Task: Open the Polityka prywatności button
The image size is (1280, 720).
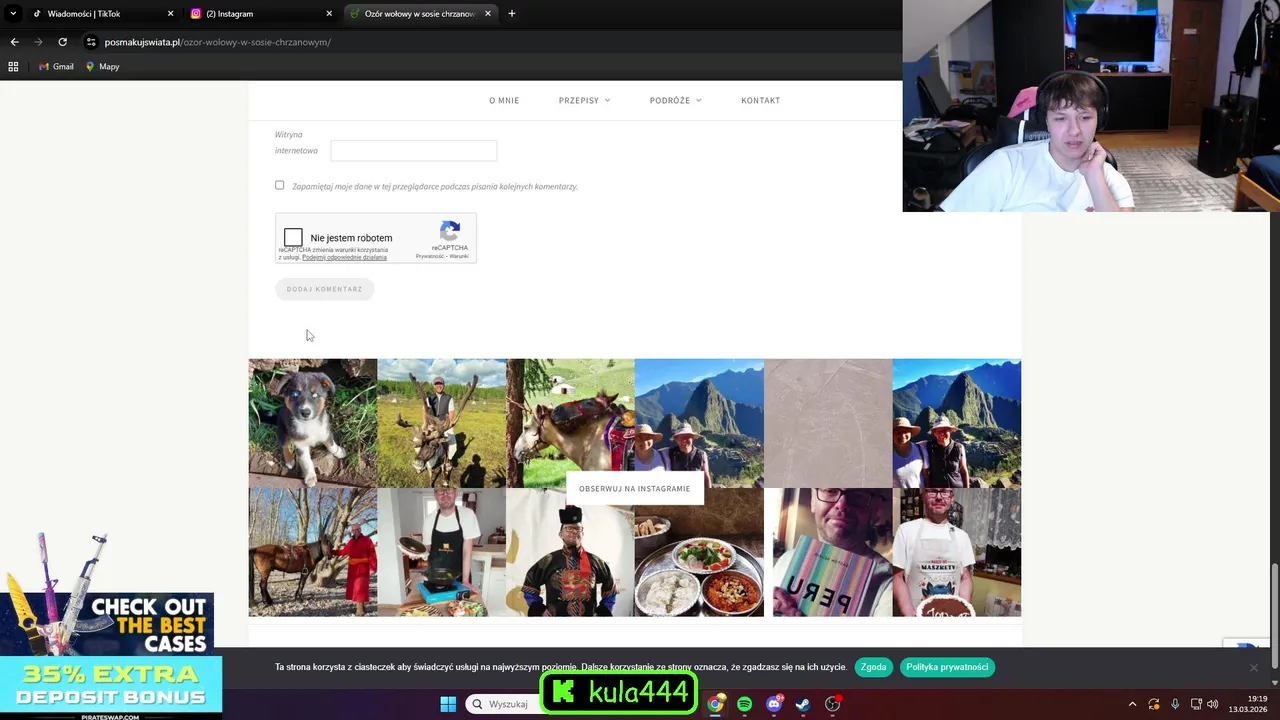Action: 947,667
